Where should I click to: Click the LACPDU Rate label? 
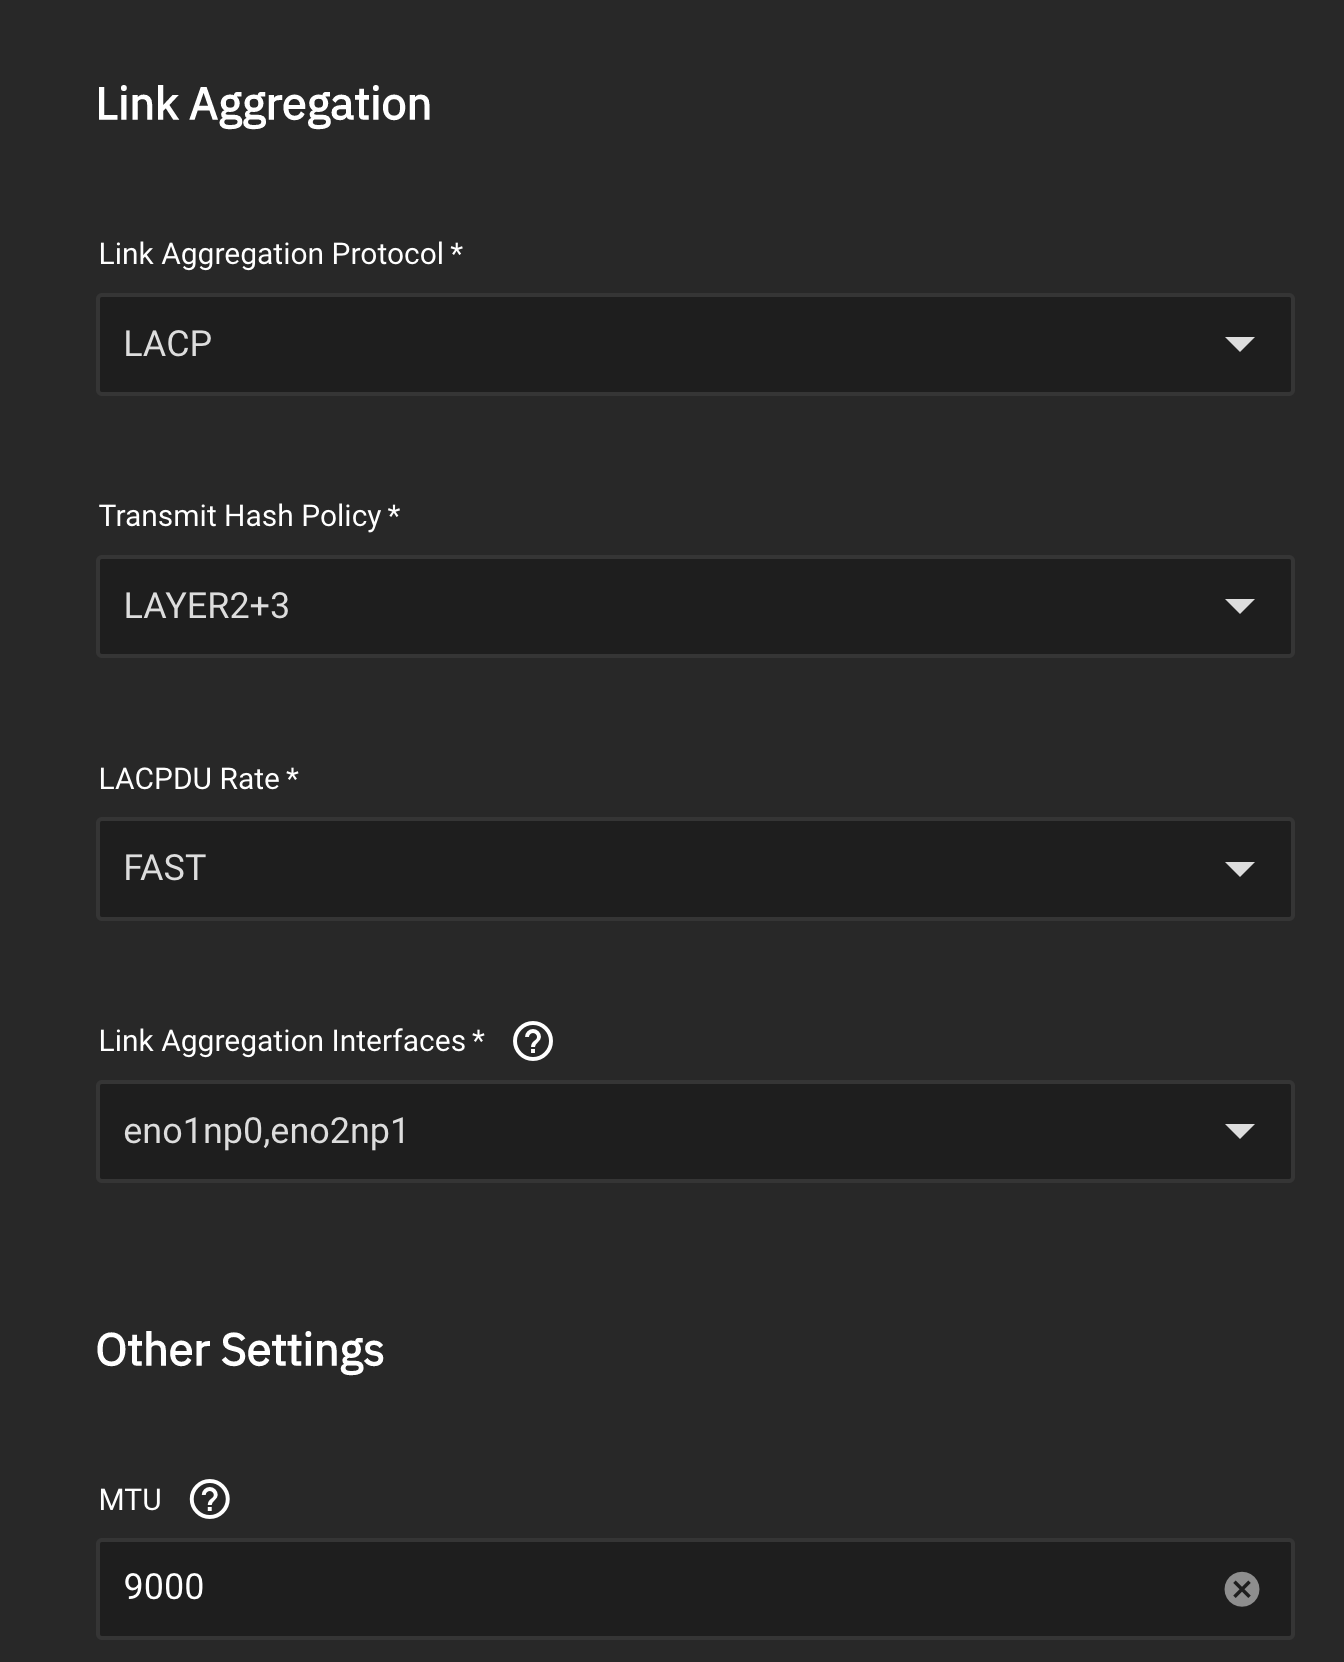coord(189,779)
